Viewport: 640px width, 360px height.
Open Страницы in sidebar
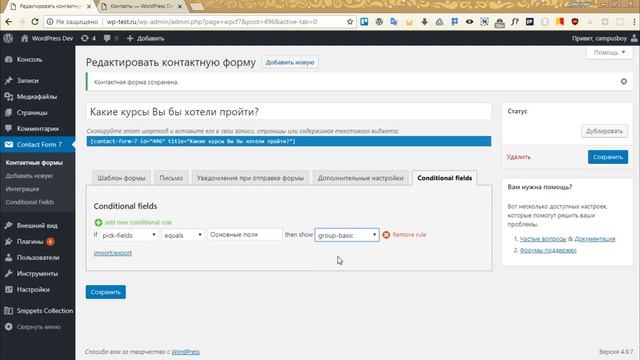[32, 113]
